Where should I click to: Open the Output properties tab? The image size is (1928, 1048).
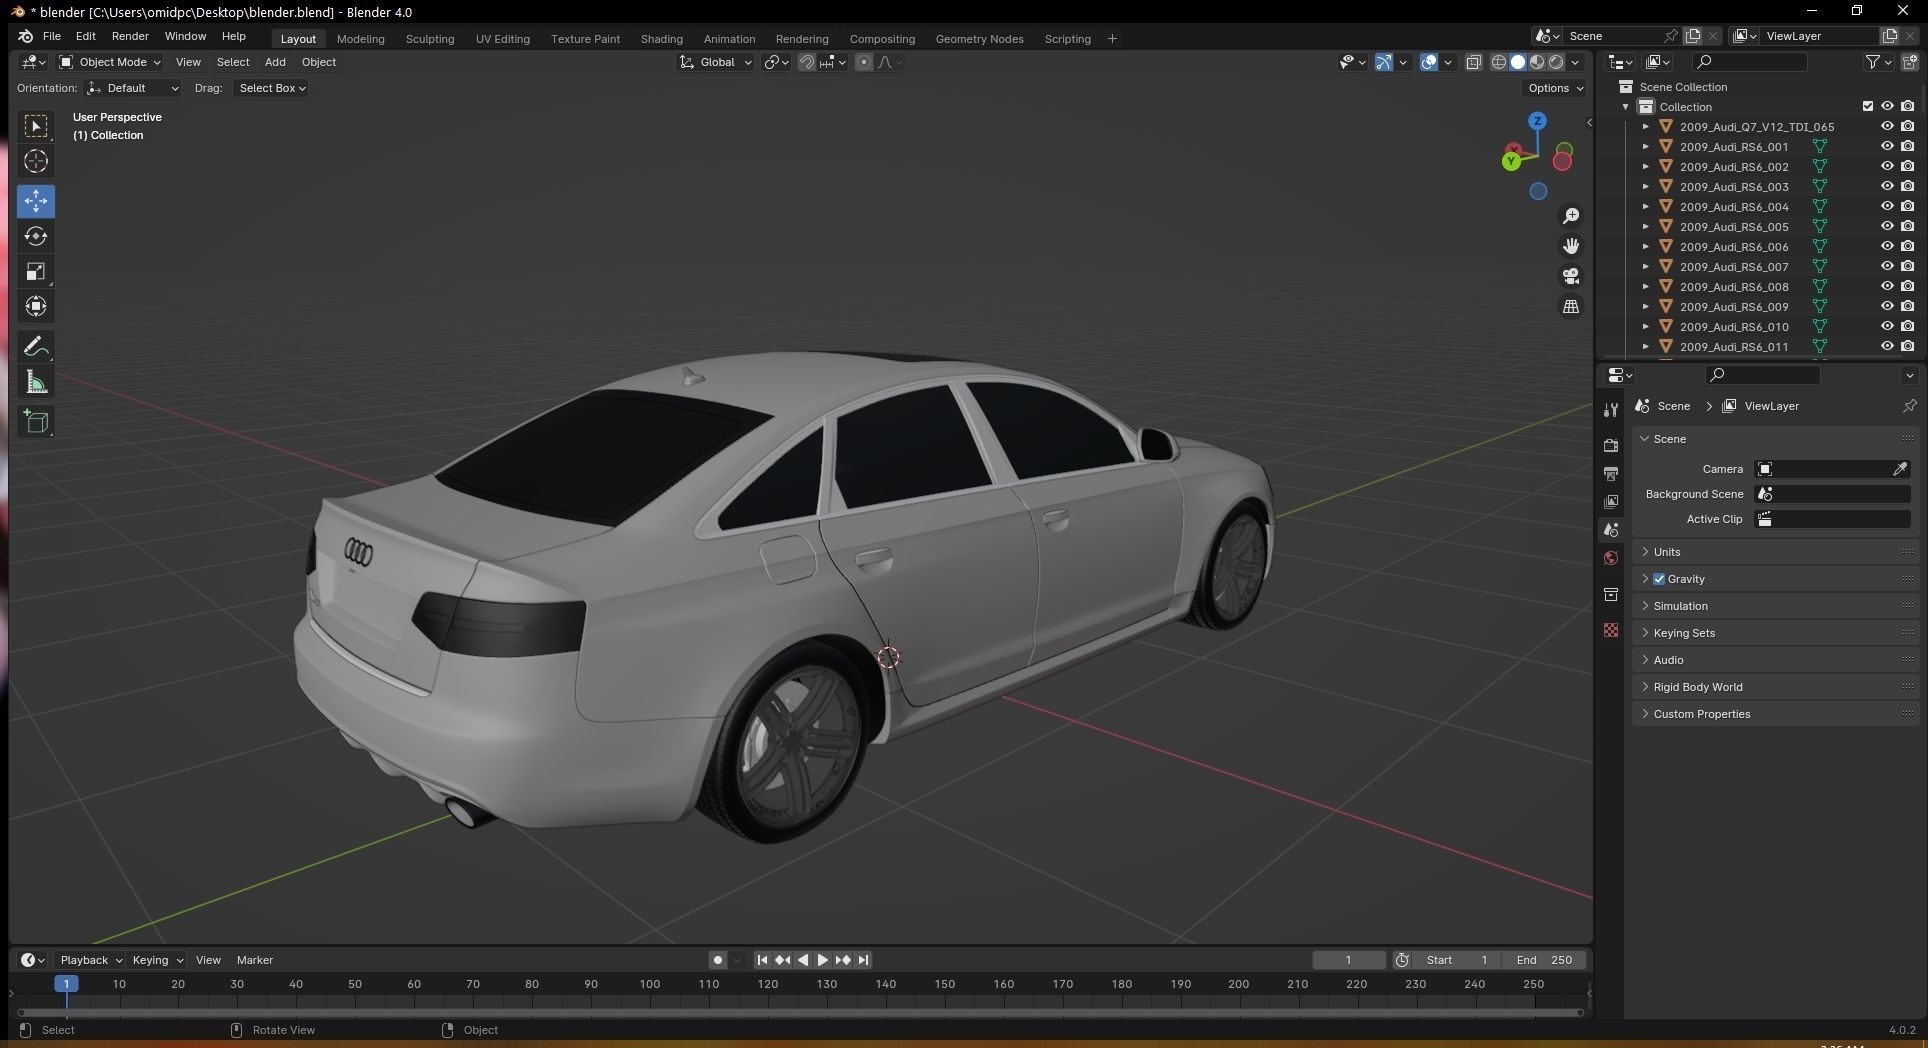click(x=1611, y=473)
